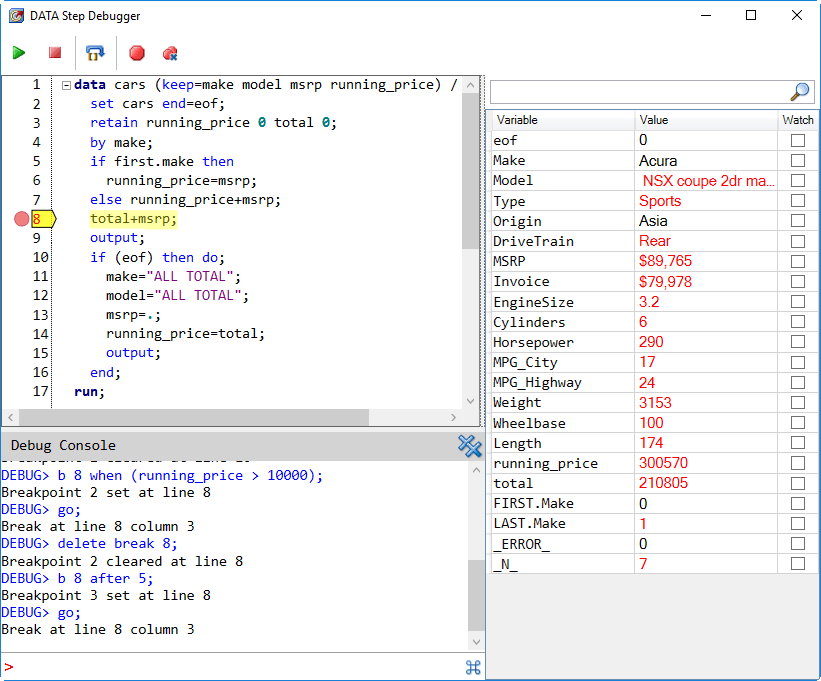Enable Watch for the eof variable
Image resolution: width=821 pixels, height=681 pixels.
(x=797, y=140)
